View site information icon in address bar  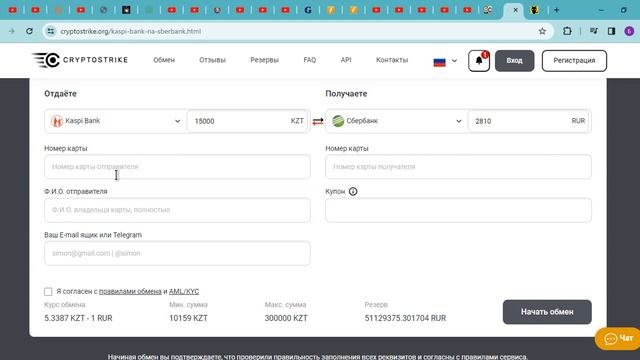click(x=51, y=31)
